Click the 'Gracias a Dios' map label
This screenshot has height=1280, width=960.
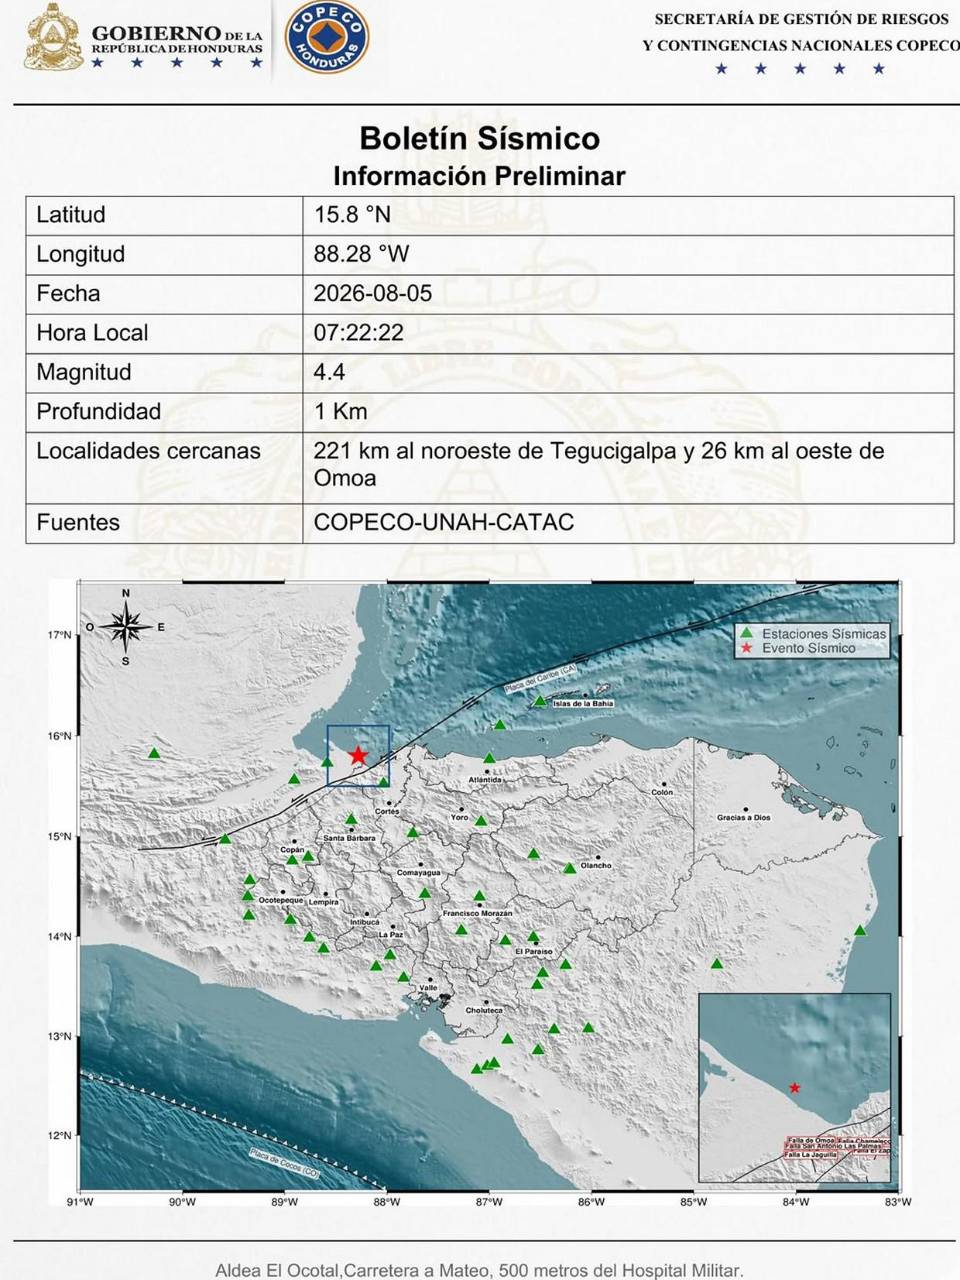point(744,818)
